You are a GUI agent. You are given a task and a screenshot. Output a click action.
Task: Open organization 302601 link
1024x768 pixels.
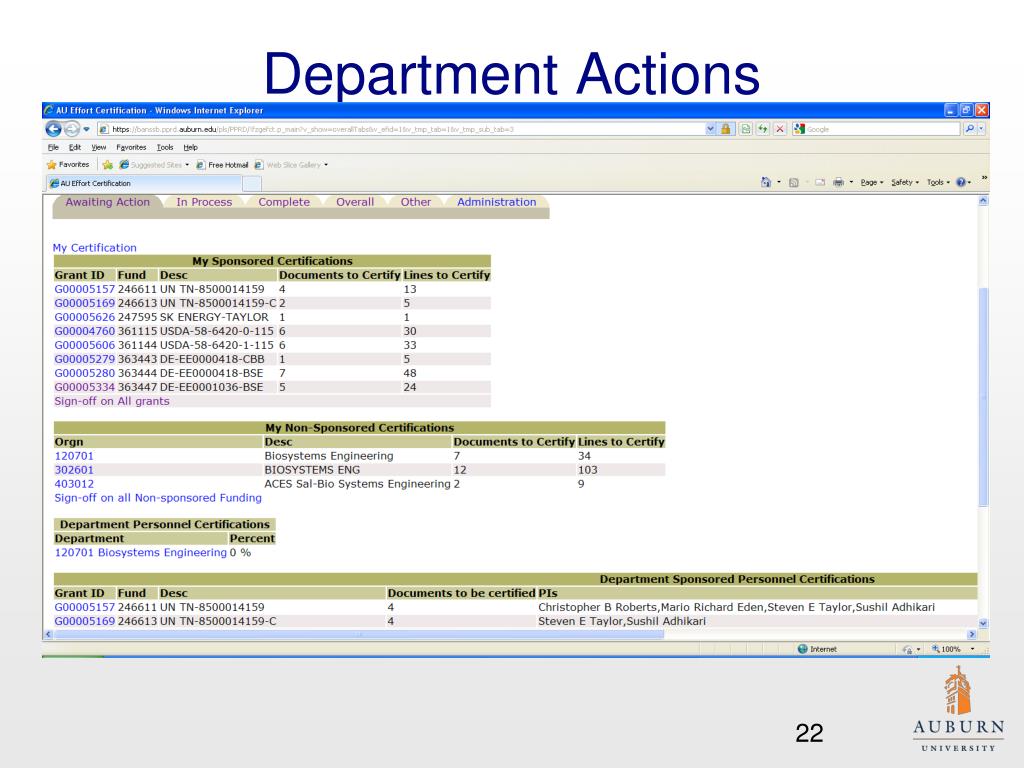click(x=74, y=470)
